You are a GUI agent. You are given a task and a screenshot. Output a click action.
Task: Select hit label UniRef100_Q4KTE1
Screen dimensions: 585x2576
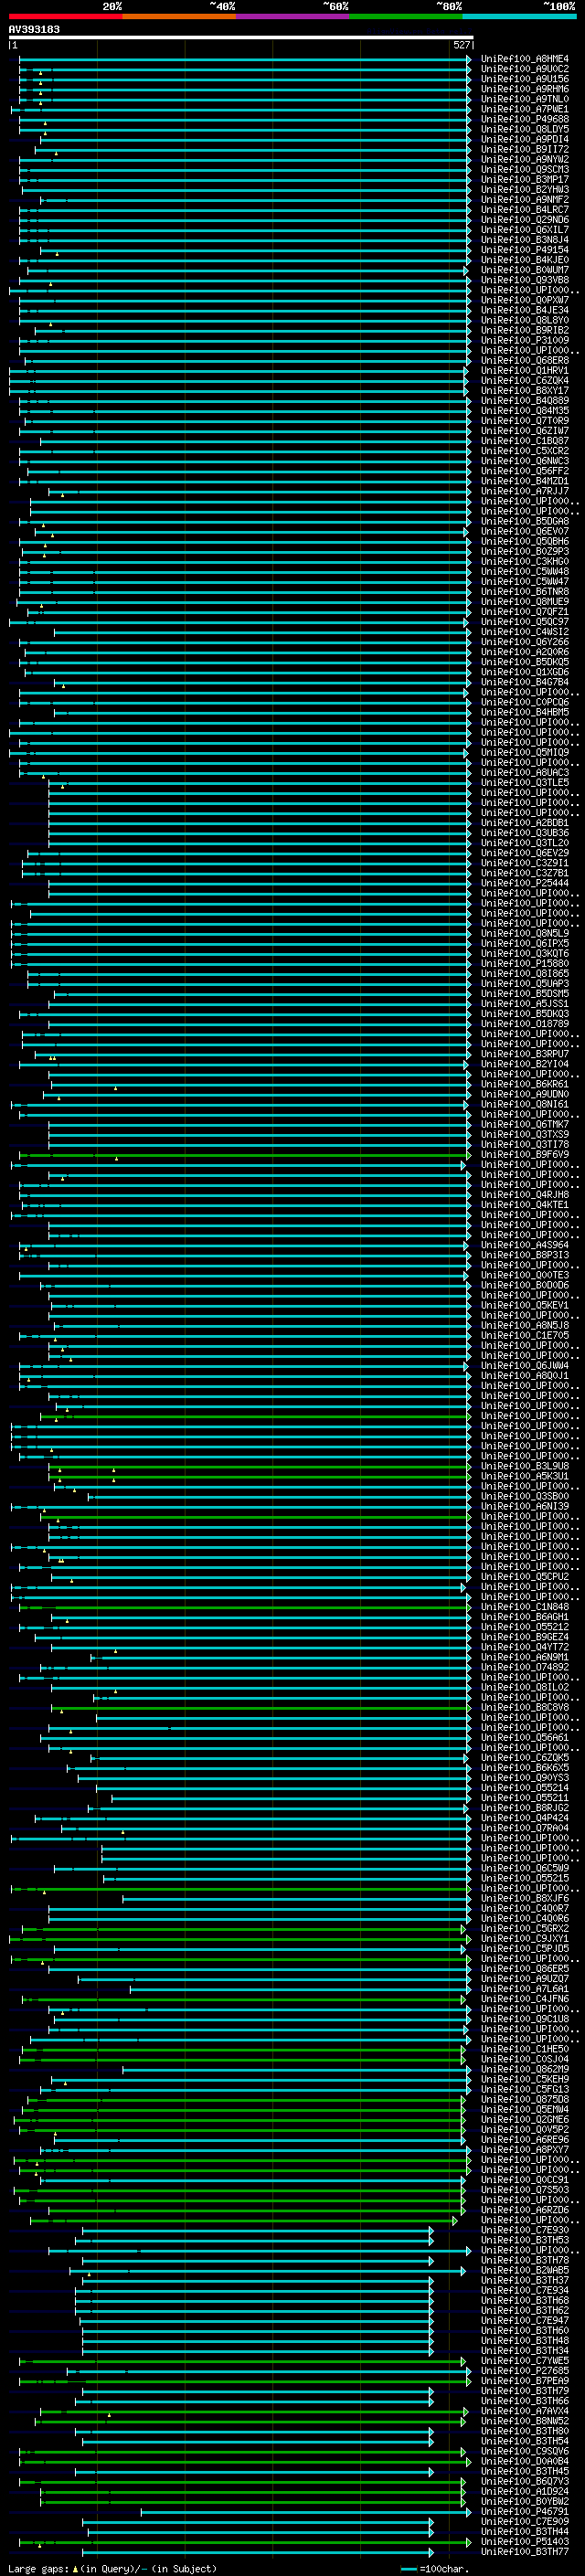[x=525, y=1205]
